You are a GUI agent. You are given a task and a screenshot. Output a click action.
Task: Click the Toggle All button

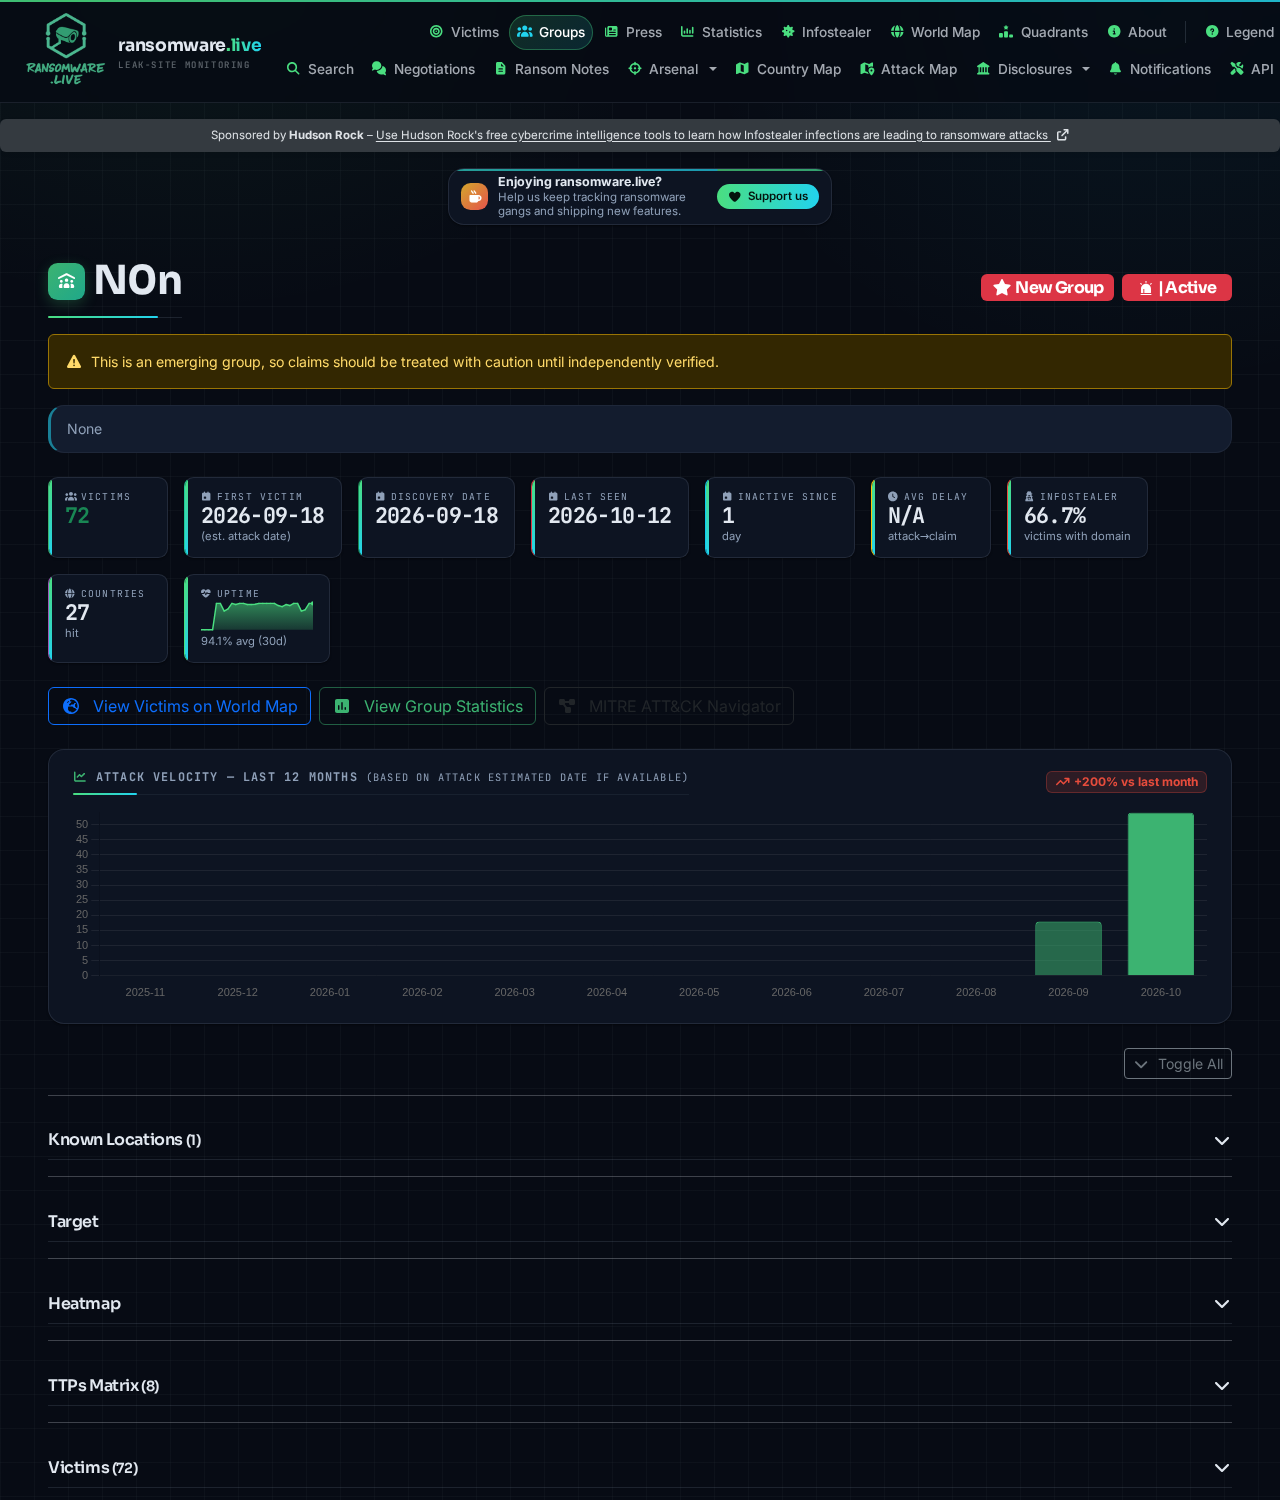coord(1178,1064)
